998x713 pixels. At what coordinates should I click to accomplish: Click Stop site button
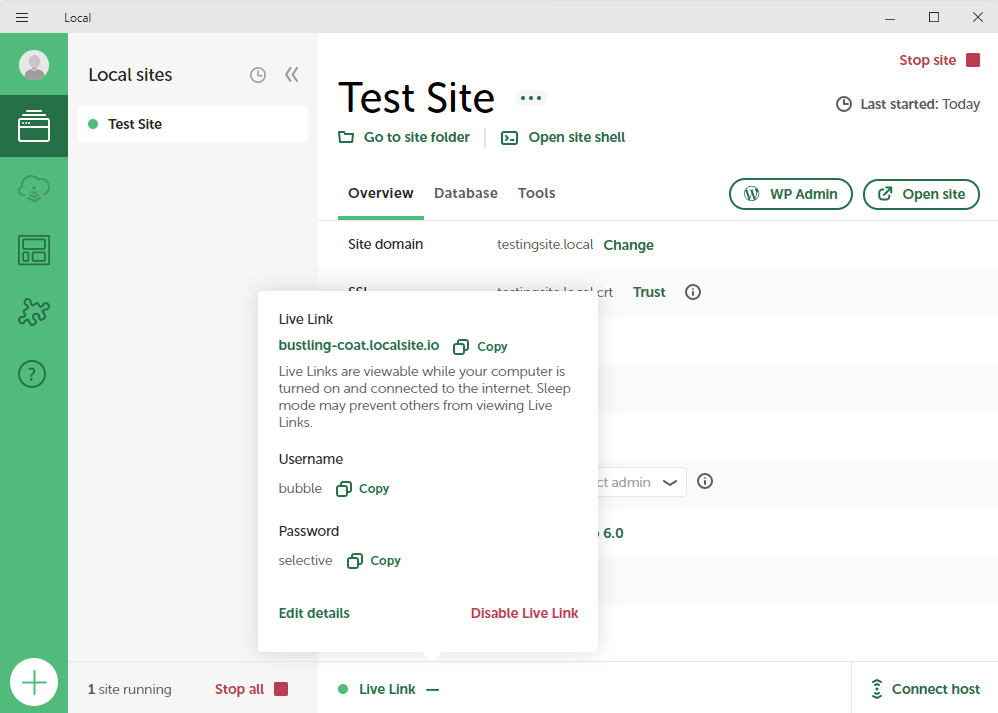point(939,60)
